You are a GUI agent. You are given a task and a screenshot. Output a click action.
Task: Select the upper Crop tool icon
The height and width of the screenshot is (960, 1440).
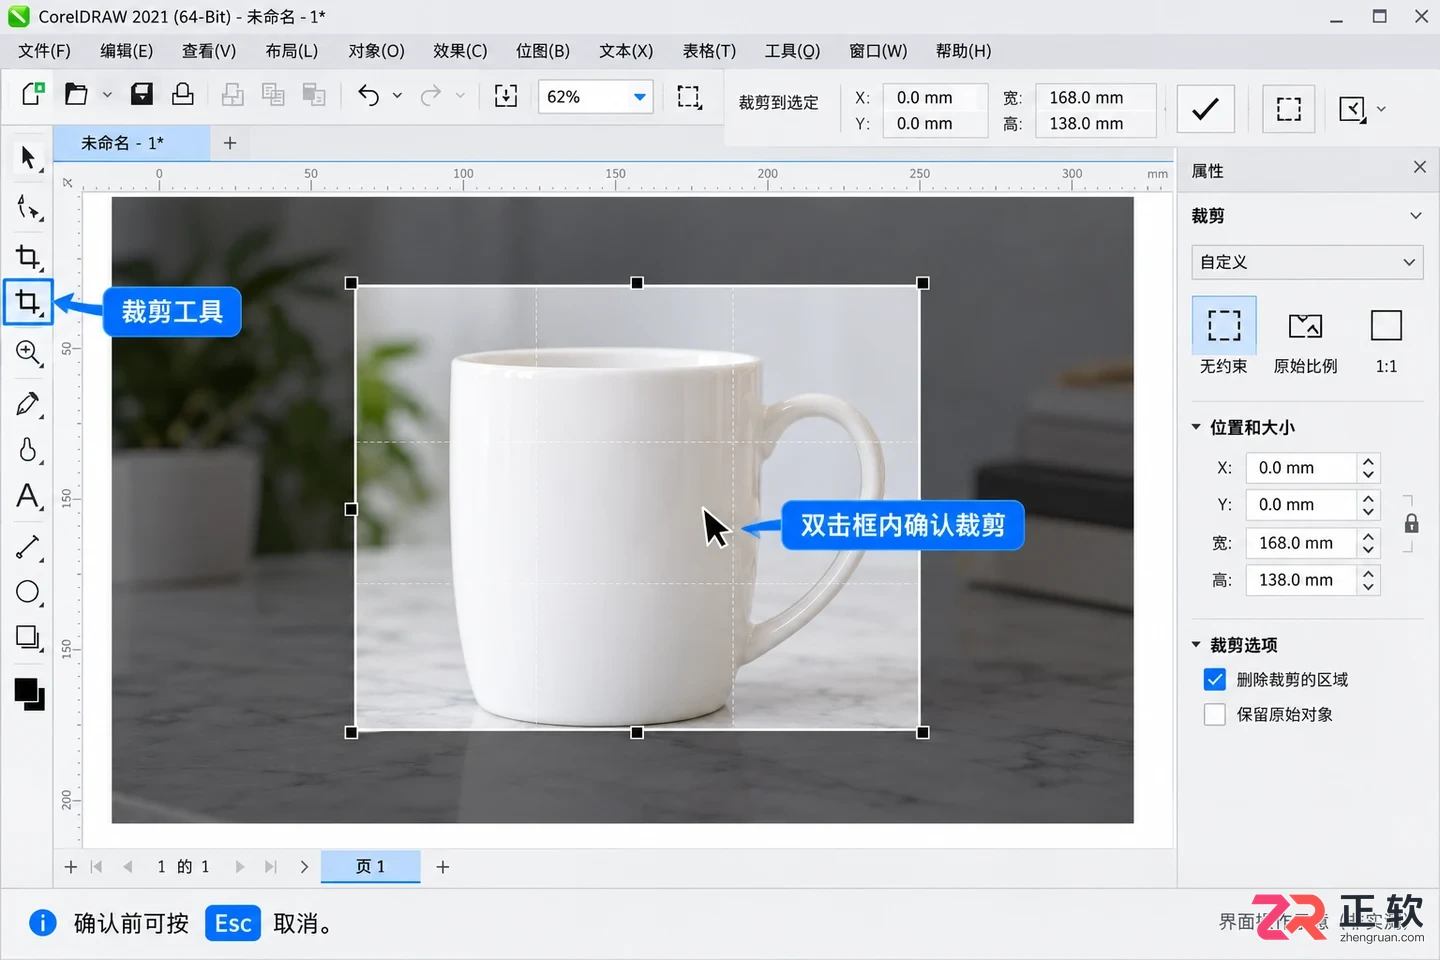tap(28, 257)
